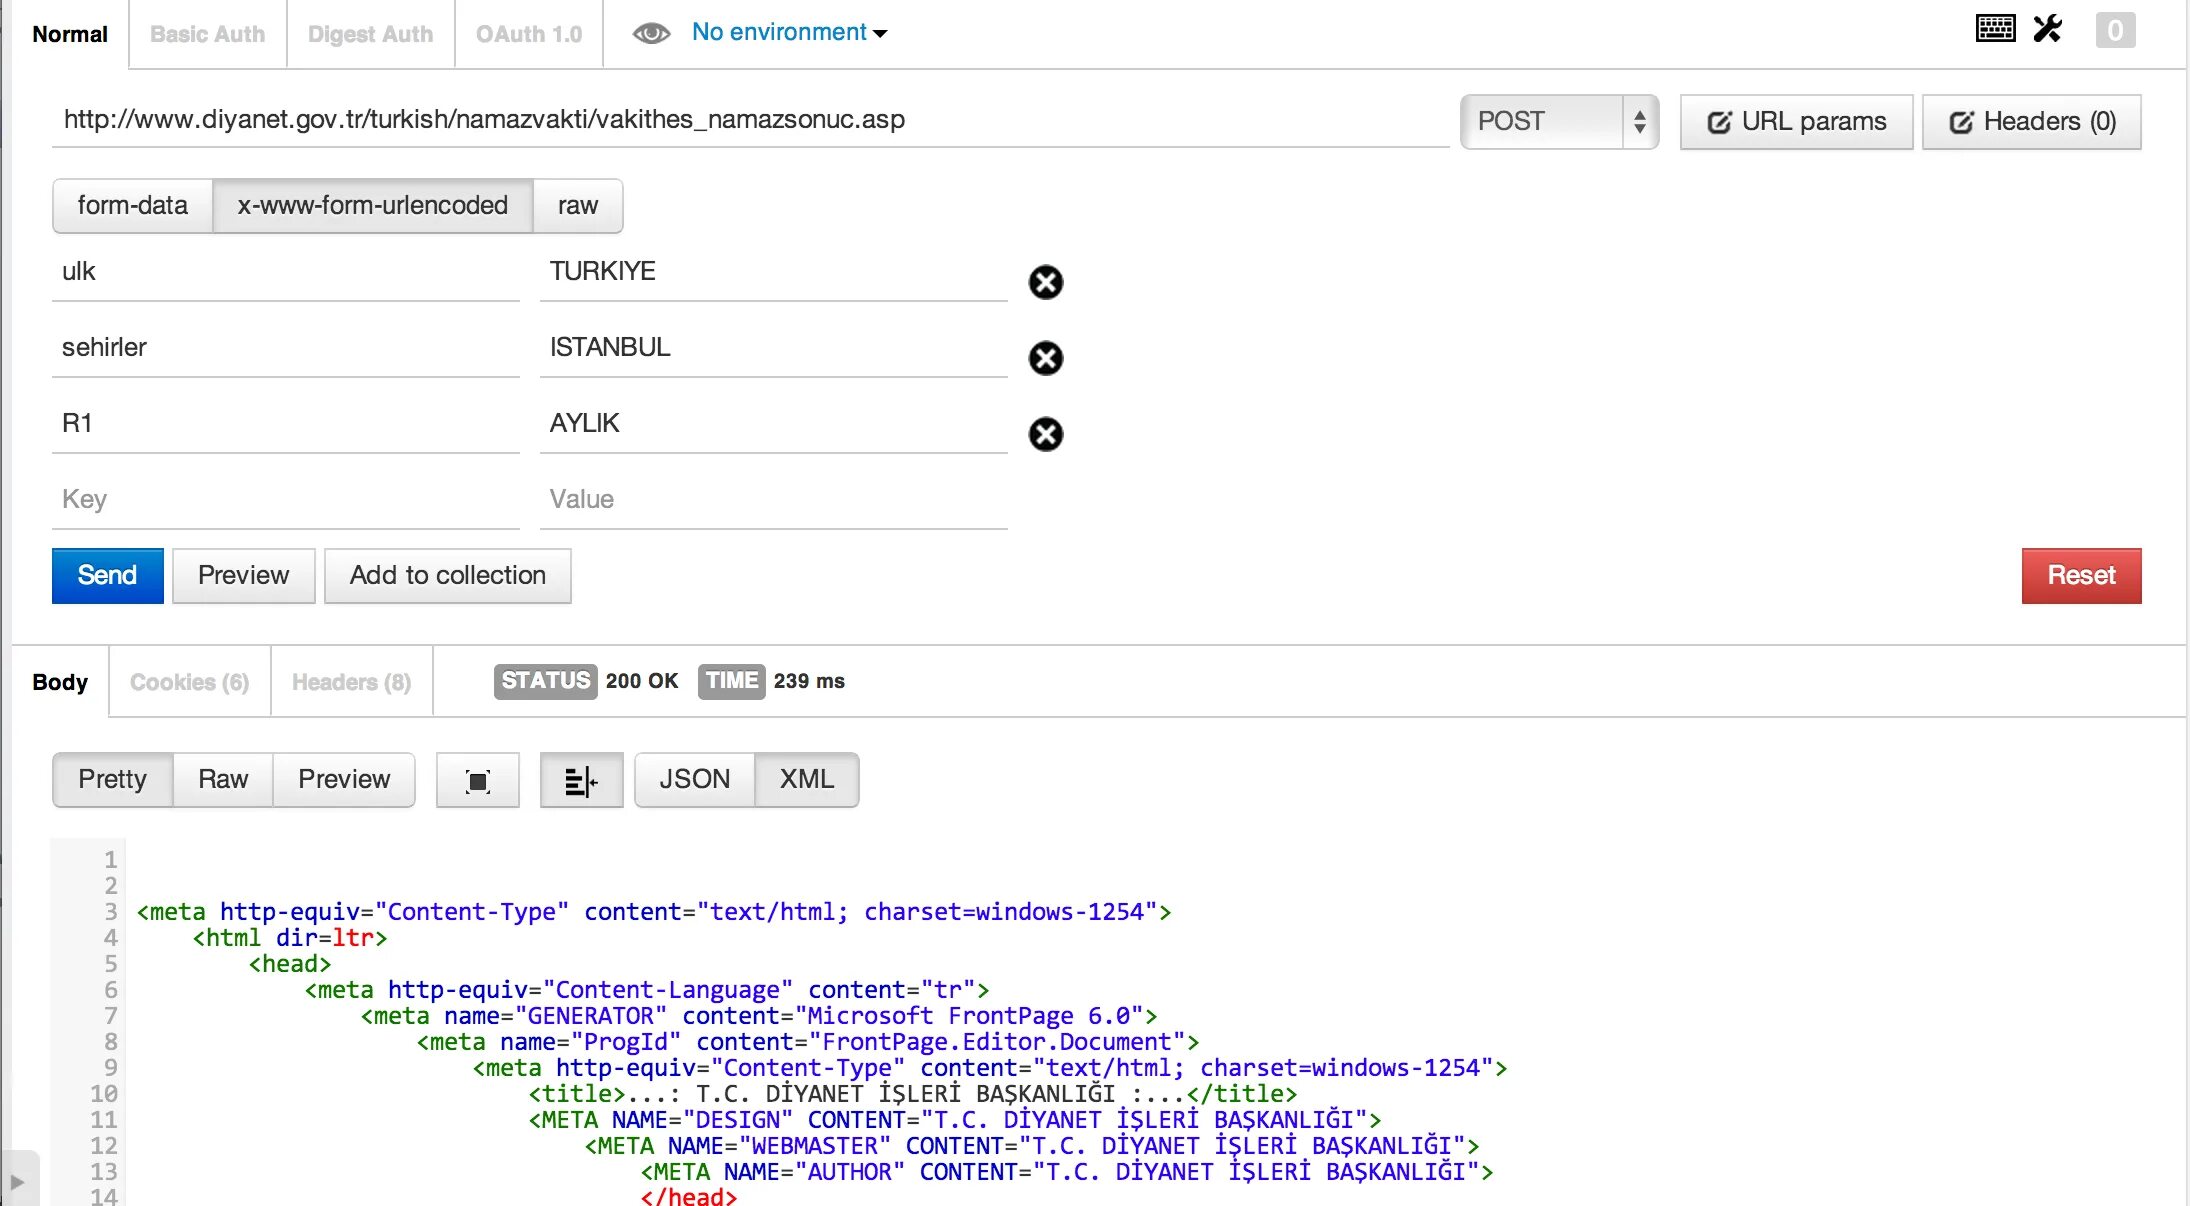The image size is (2190, 1206).
Task: Click the Send request button
Action: 107,575
